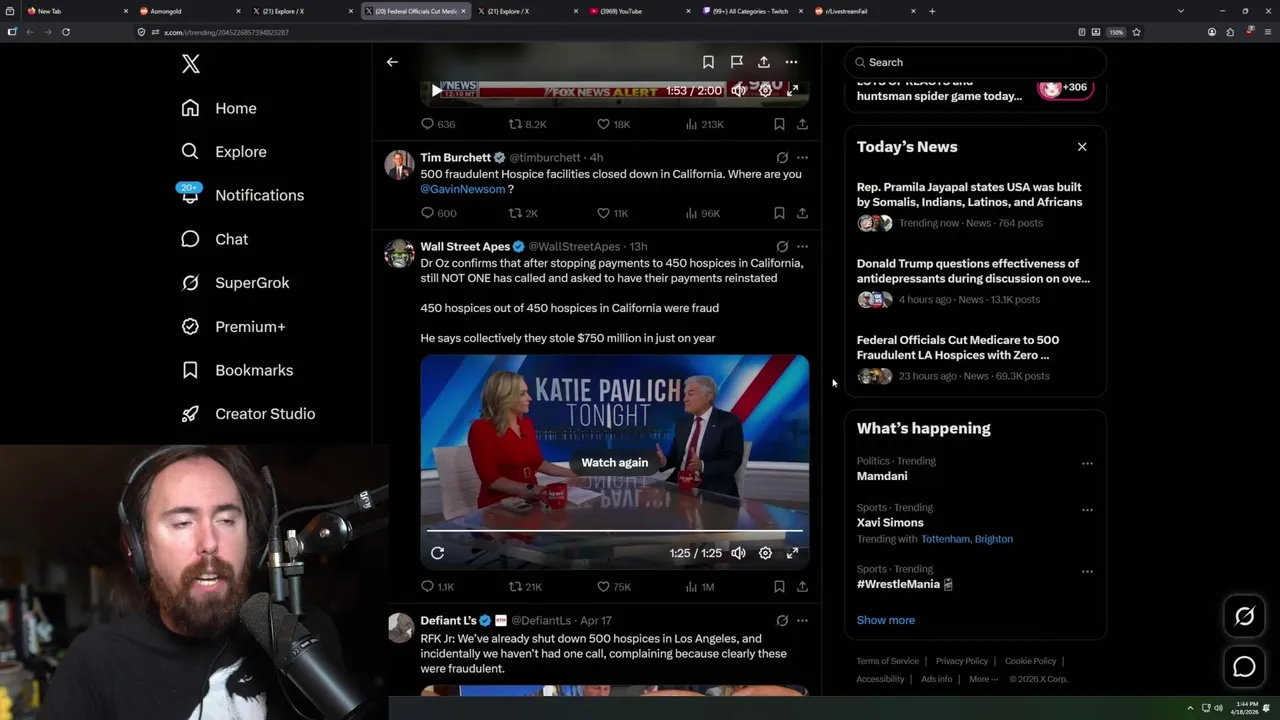Open Bookmarks in the sidebar
This screenshot has height=720, width=1280.
coord(237,370)
